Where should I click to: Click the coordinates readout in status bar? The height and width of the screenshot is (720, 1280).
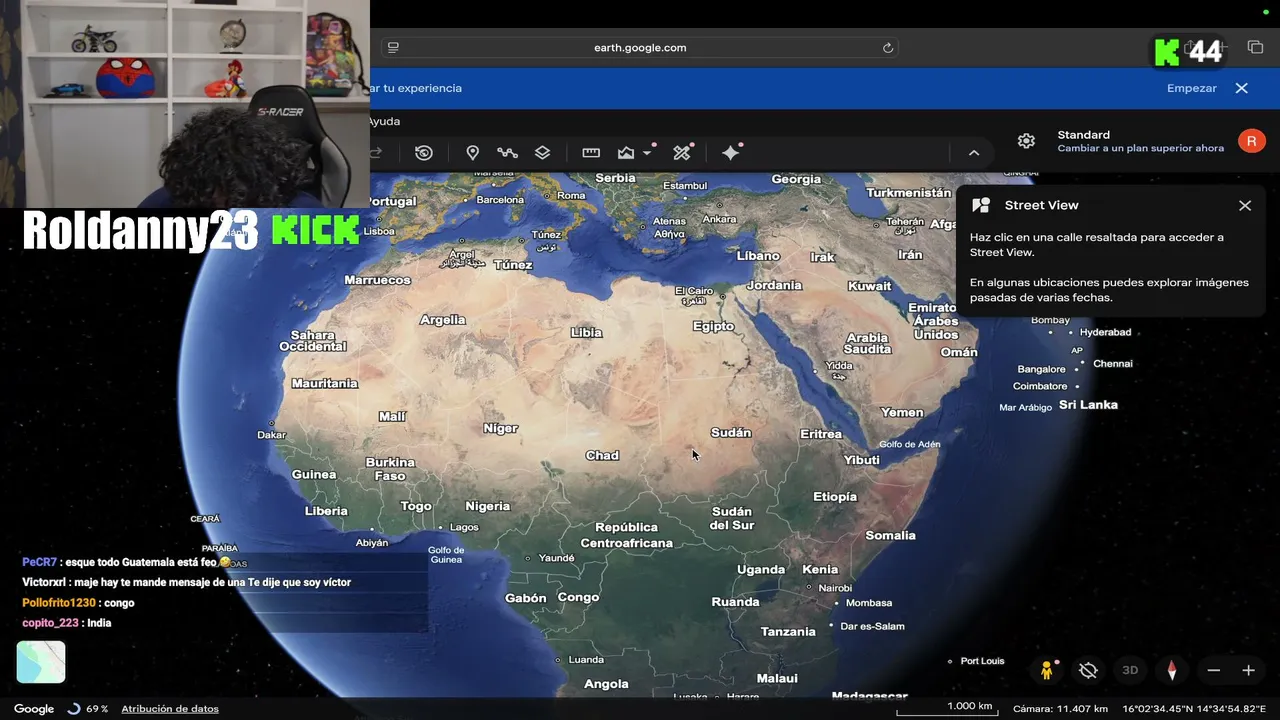(x=1194, y=708)
